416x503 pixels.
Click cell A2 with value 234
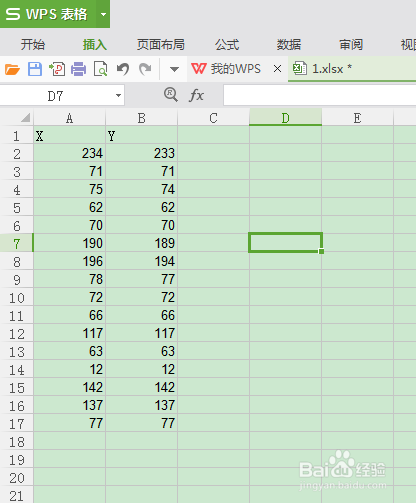[x=69, y=154]
